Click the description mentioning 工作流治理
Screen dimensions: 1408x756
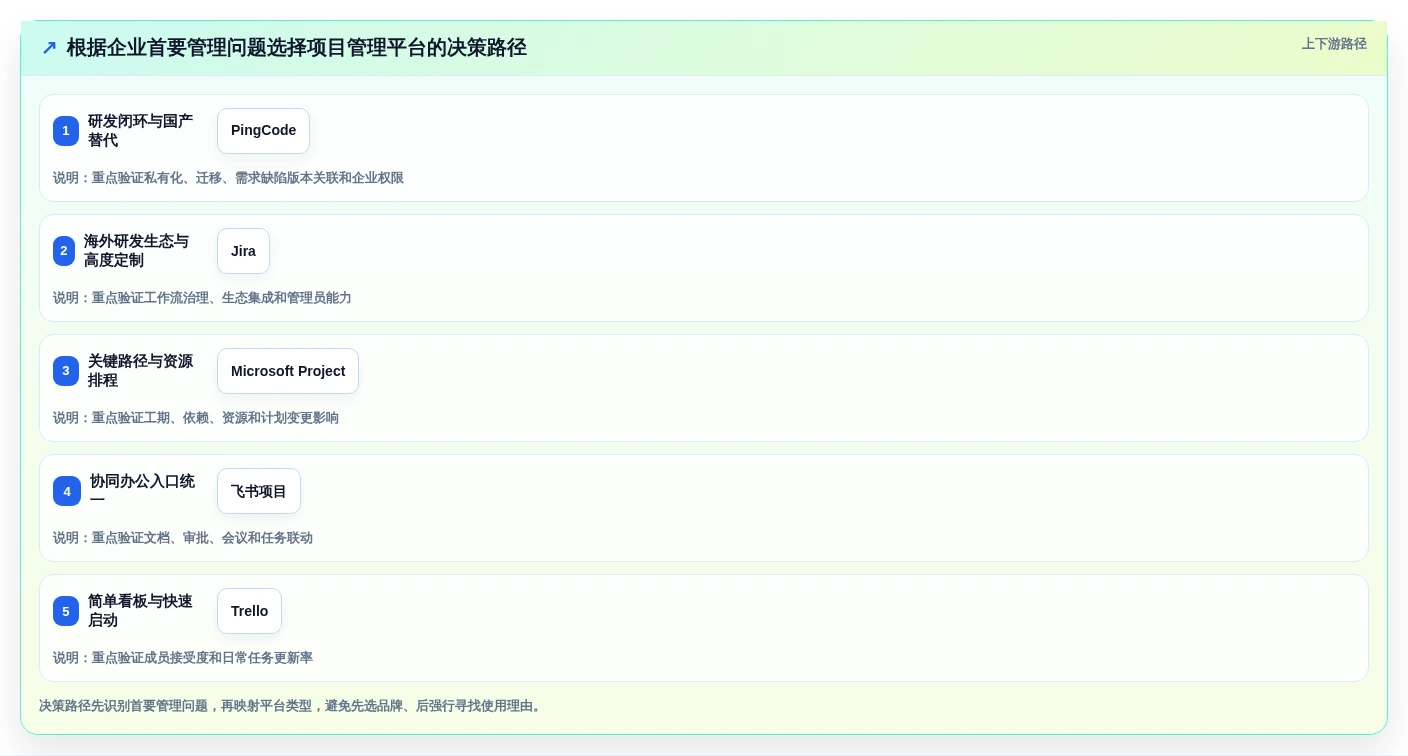pos(202,298)
